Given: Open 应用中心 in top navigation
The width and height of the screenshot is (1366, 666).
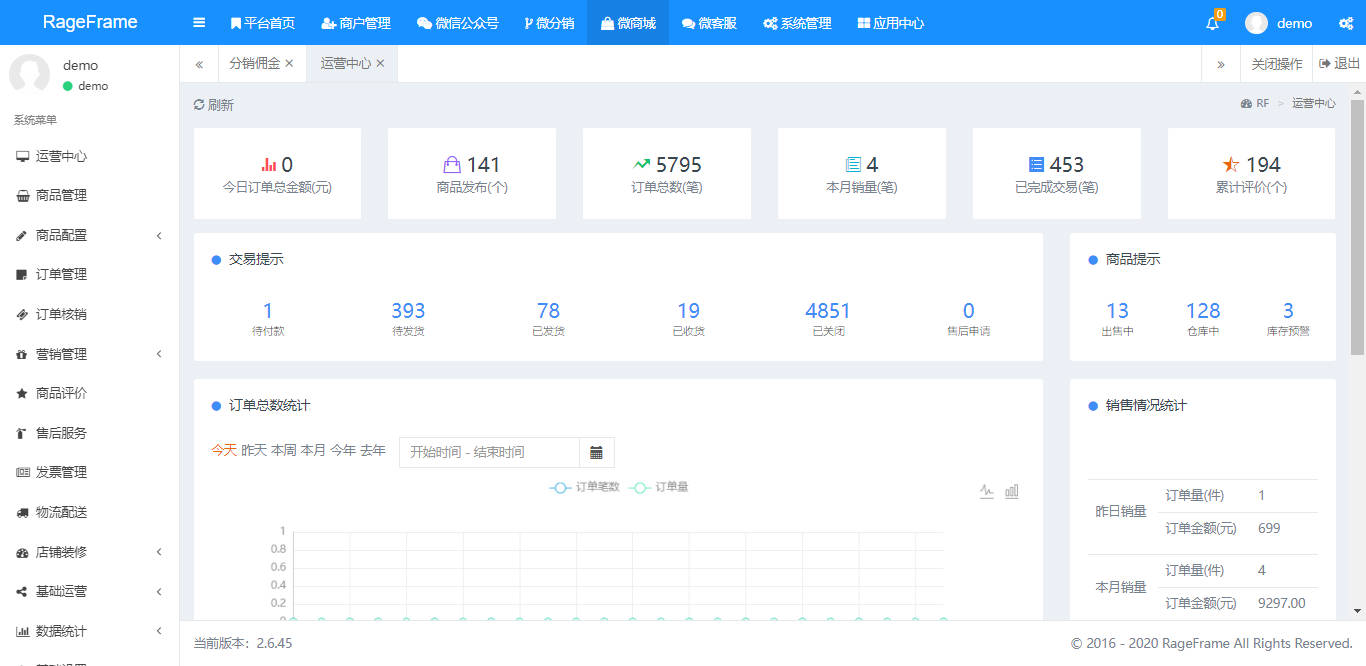Looking at the screenshot, I should 891,23.
